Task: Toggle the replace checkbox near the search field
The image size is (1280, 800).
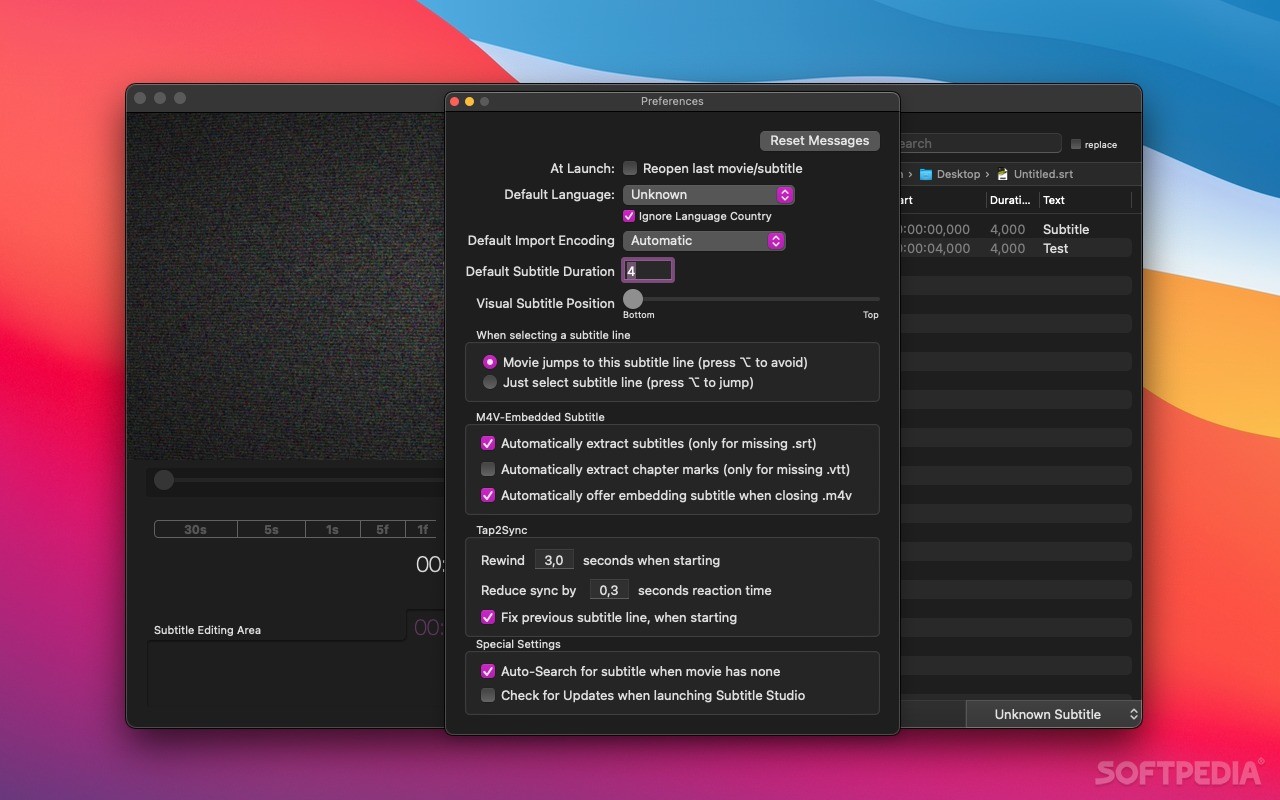Action: point(1076,144)
